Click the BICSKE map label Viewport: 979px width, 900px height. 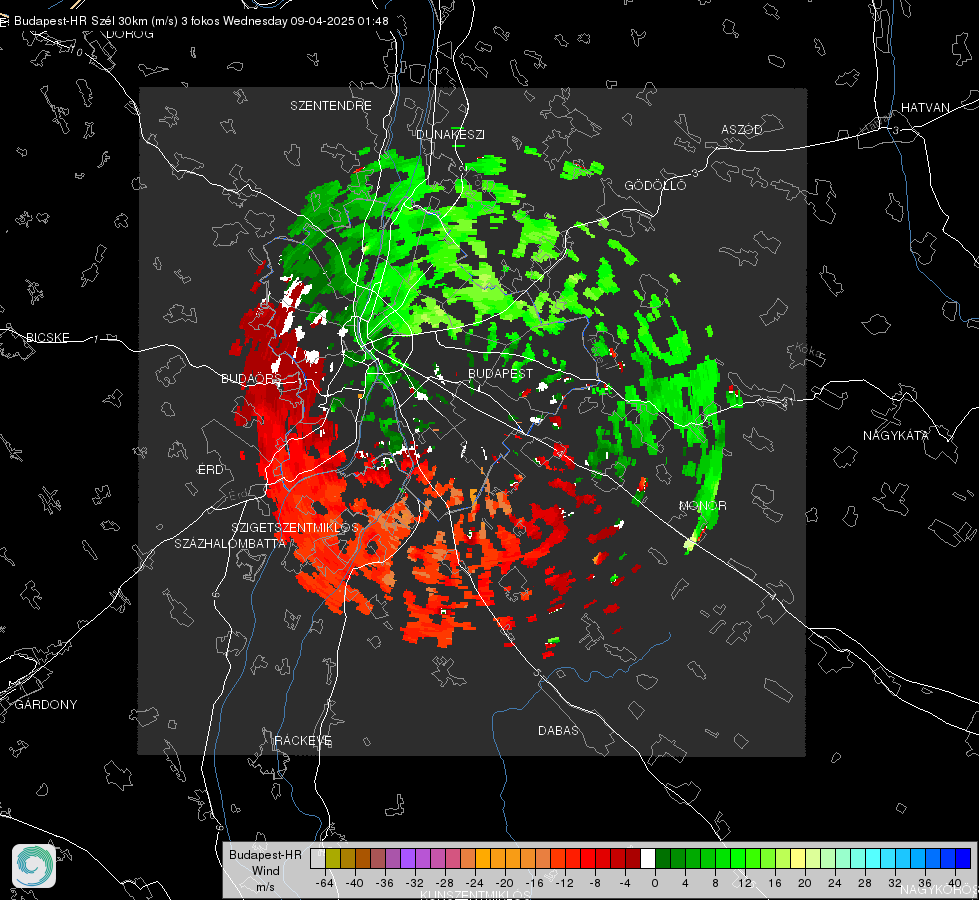[x=47, y=337]
